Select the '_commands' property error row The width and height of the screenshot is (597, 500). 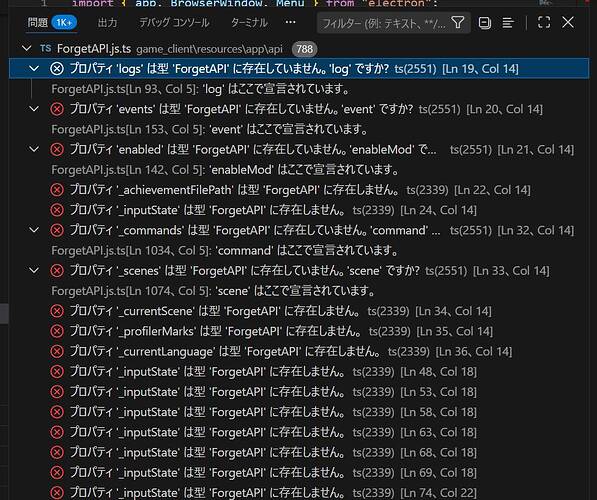[x=299, y=230]
